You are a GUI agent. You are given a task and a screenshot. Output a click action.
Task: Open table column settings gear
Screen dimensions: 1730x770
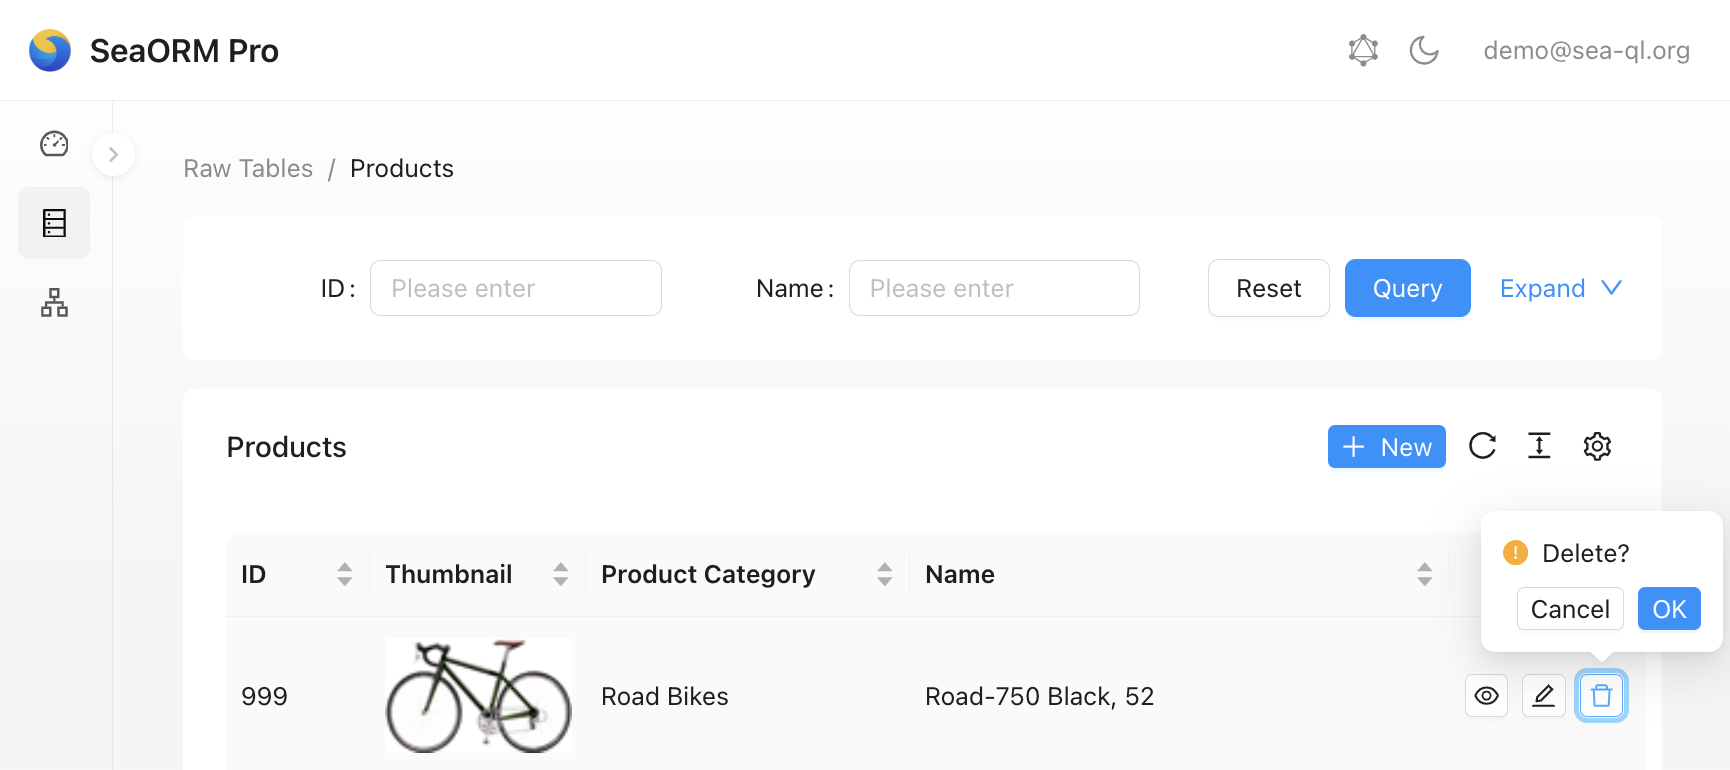pos(1597,446)
